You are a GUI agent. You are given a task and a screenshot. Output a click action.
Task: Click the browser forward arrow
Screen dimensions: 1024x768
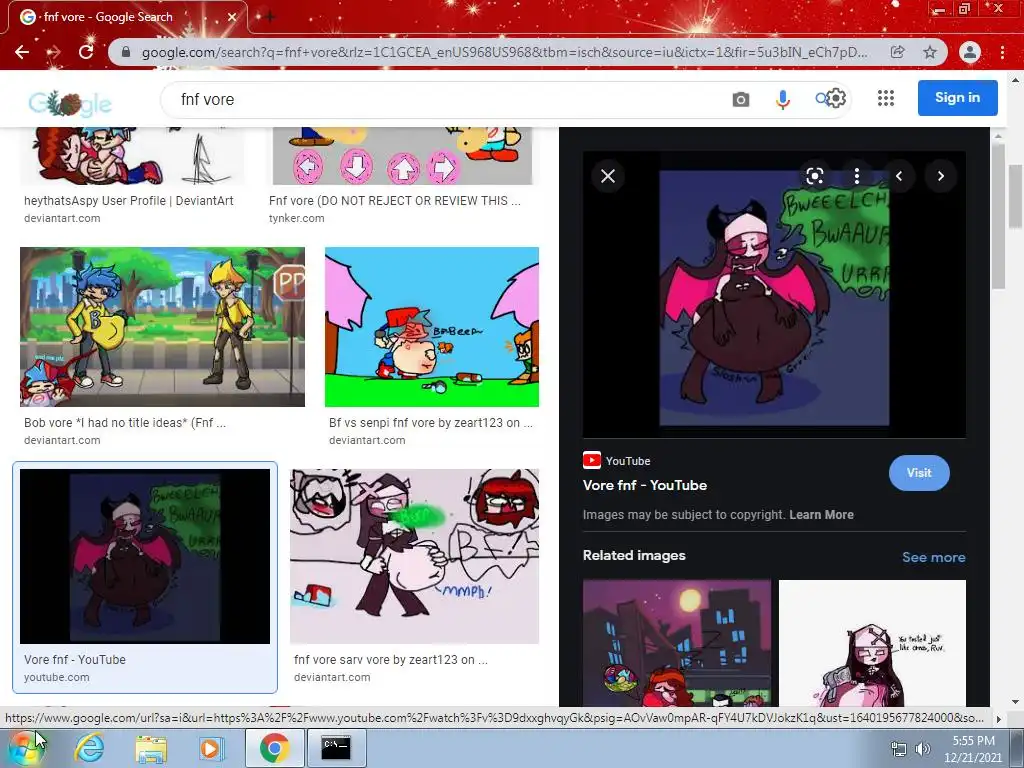coord(54,52)
